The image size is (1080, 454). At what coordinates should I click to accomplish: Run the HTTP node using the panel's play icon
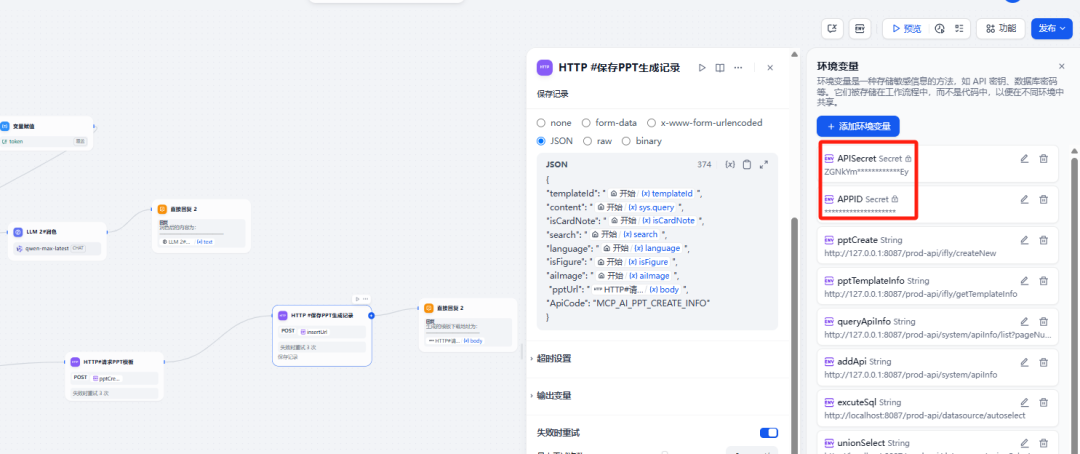coord(702,68)
